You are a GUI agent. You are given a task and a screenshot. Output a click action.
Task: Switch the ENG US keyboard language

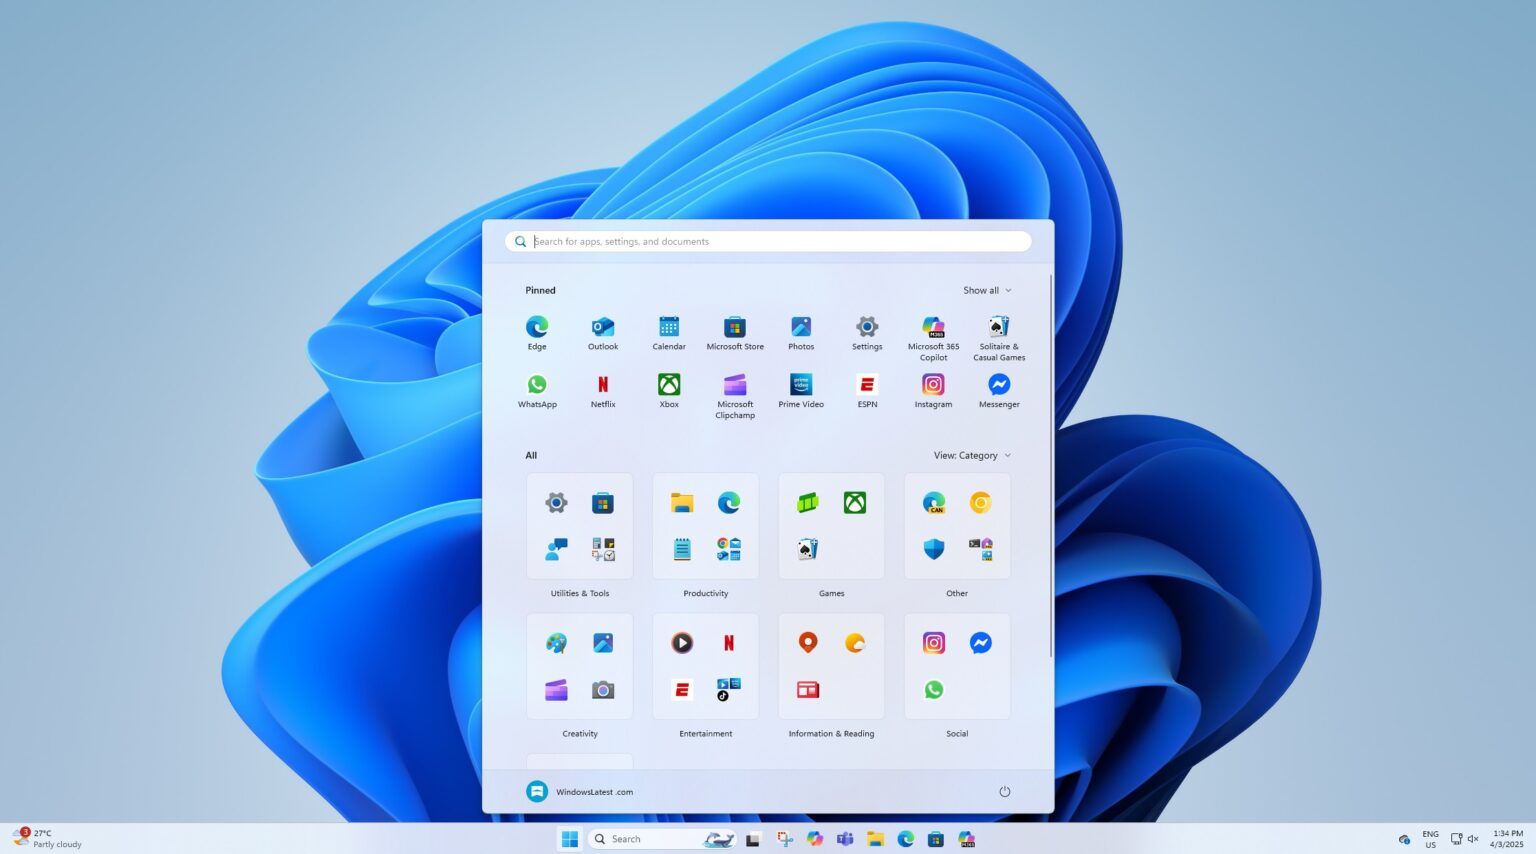[1430, 838]
